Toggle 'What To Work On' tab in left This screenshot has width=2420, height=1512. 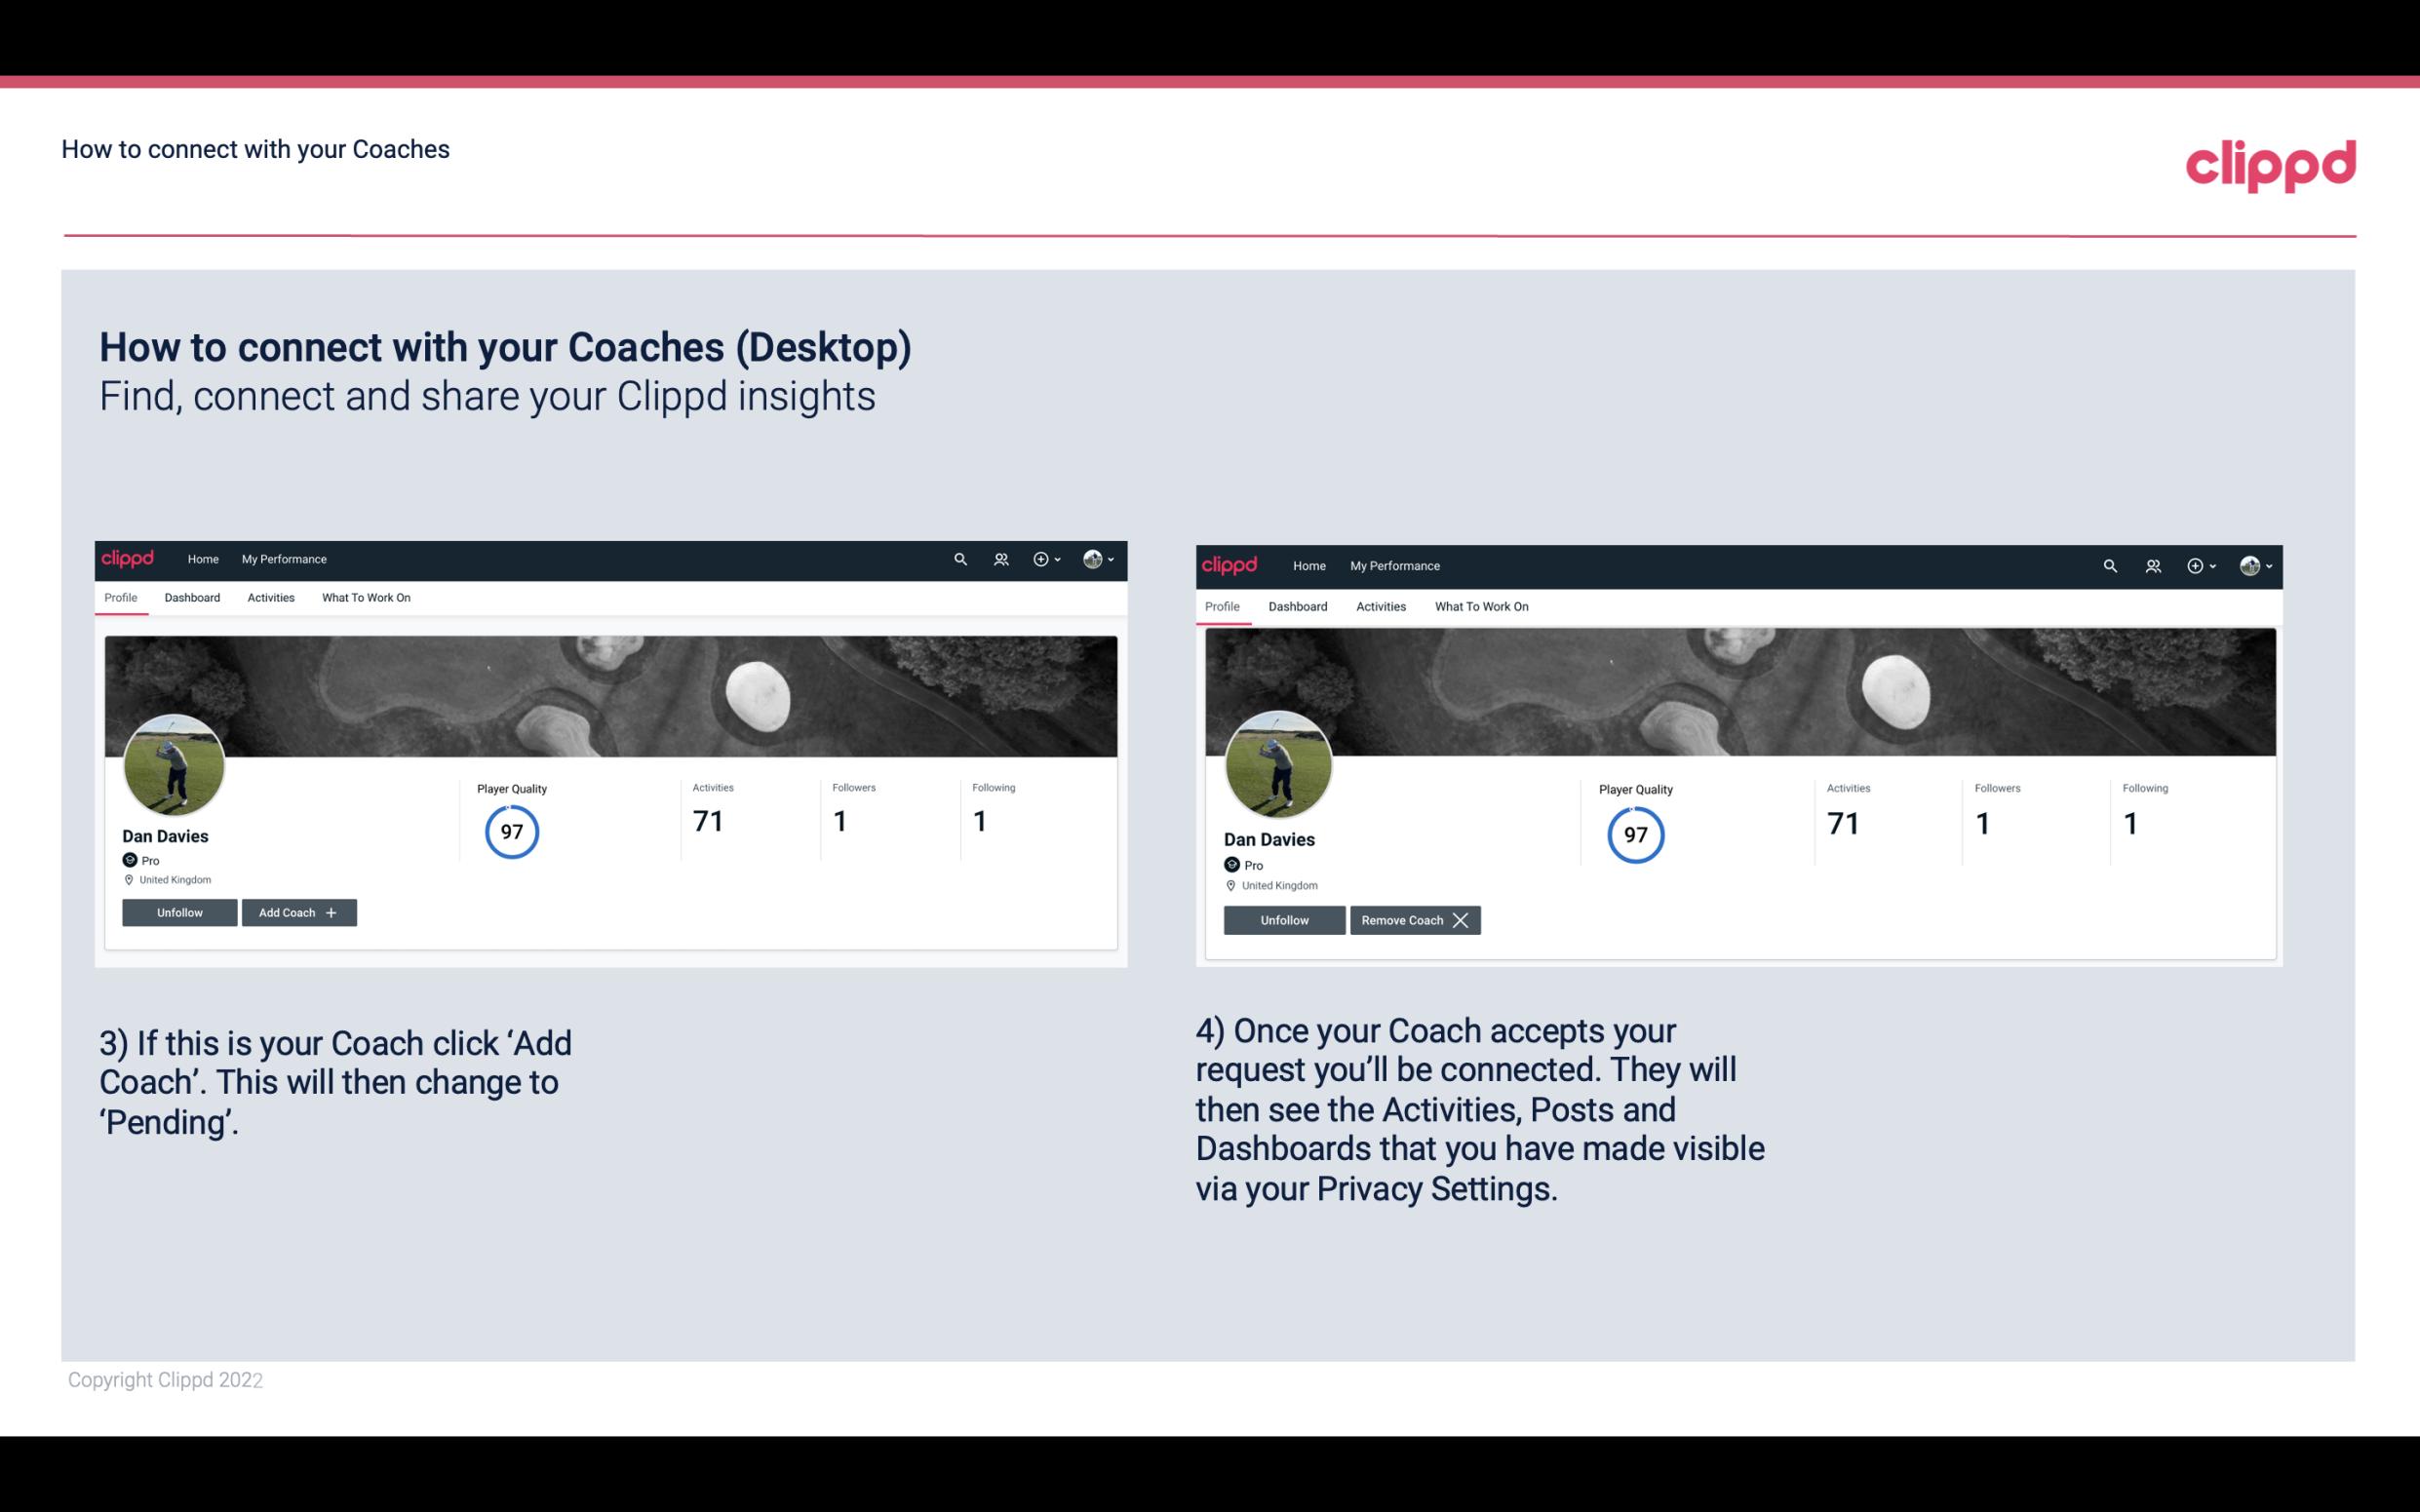point(364,598)
